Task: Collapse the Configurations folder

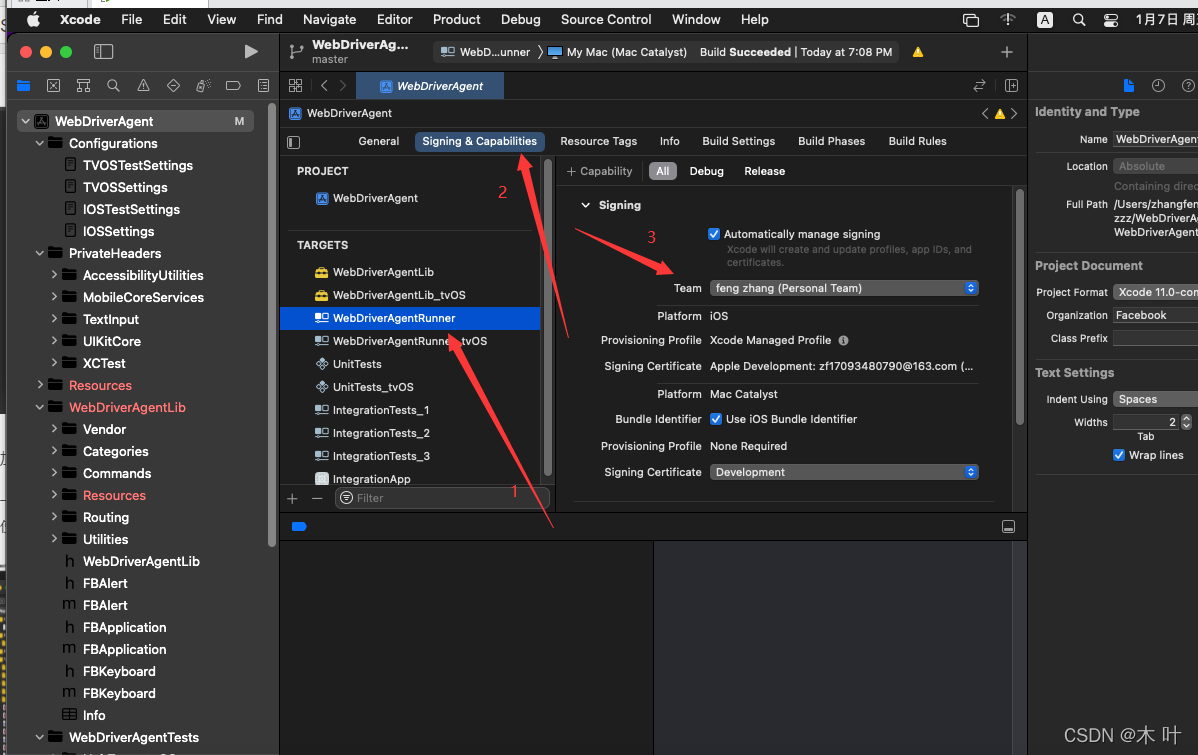Action: (40, 143)
